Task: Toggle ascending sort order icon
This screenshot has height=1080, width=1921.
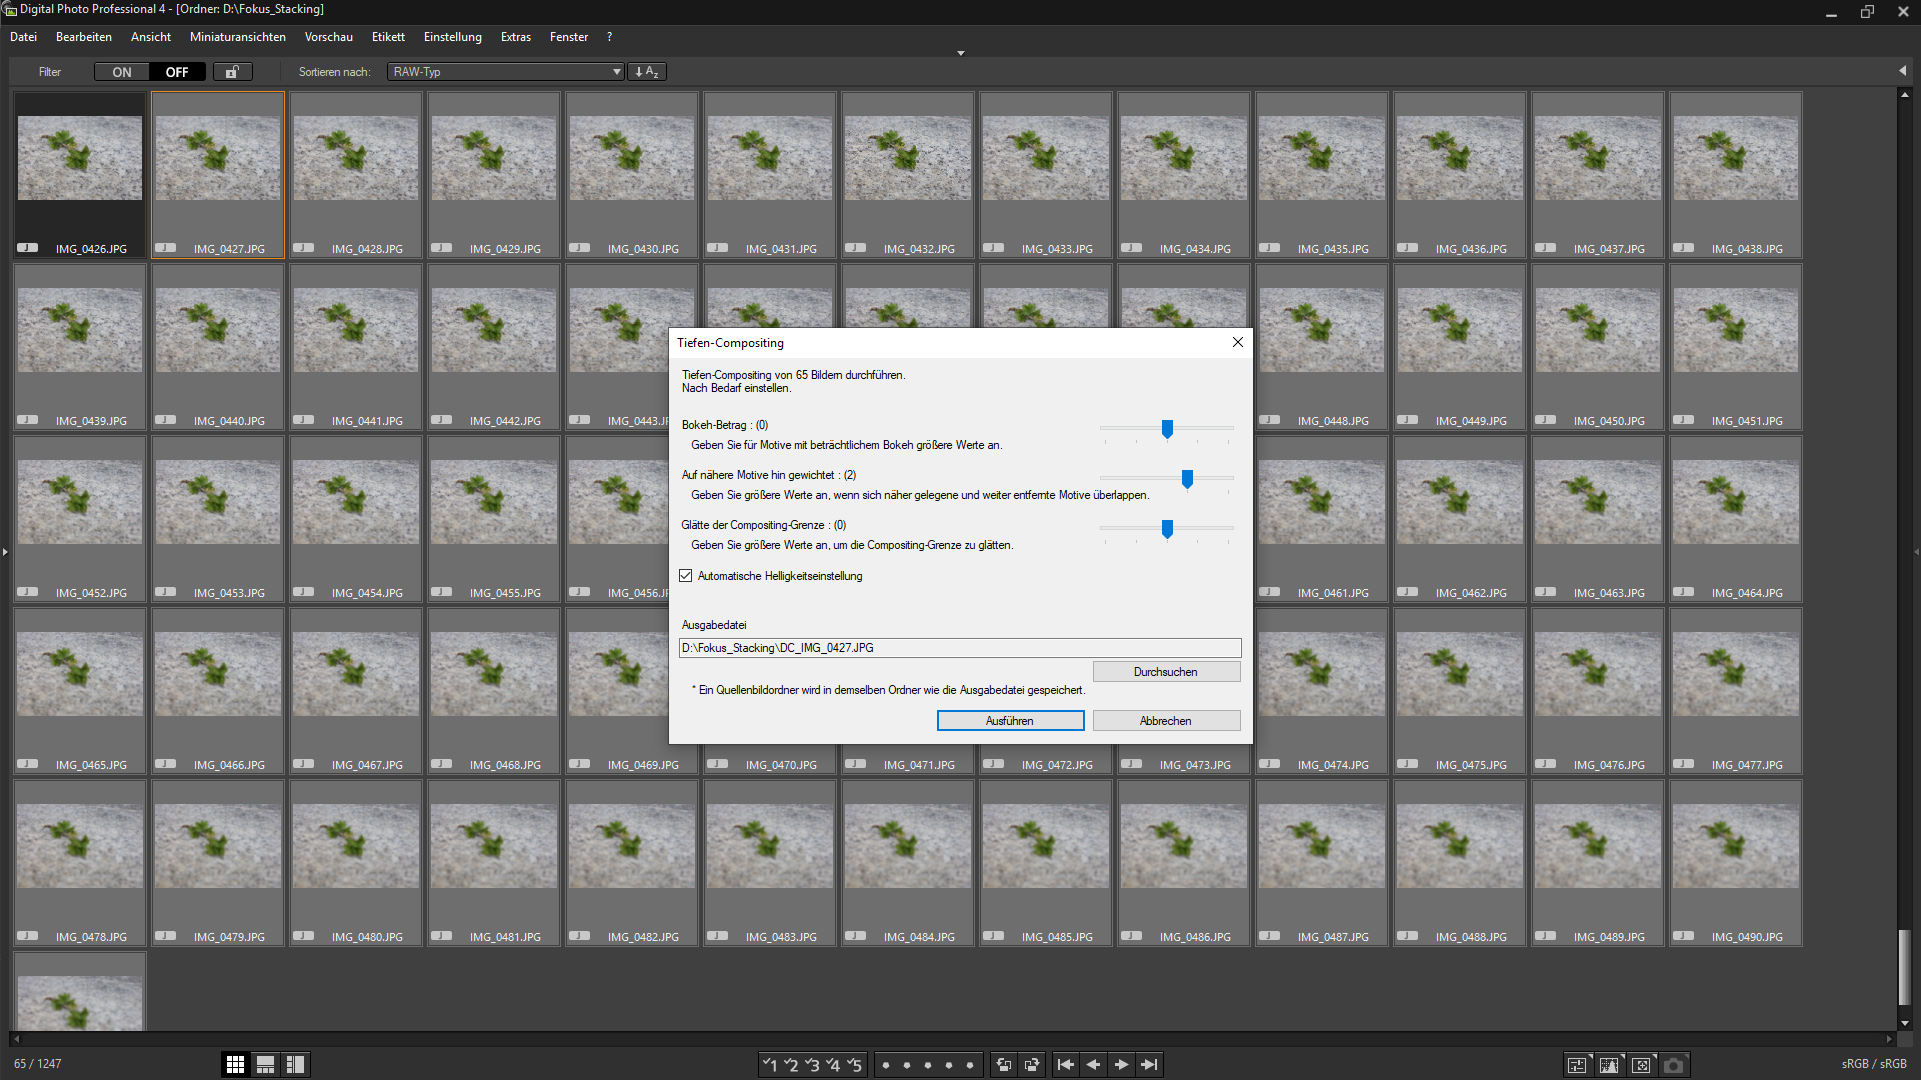Action: (646, 72)
